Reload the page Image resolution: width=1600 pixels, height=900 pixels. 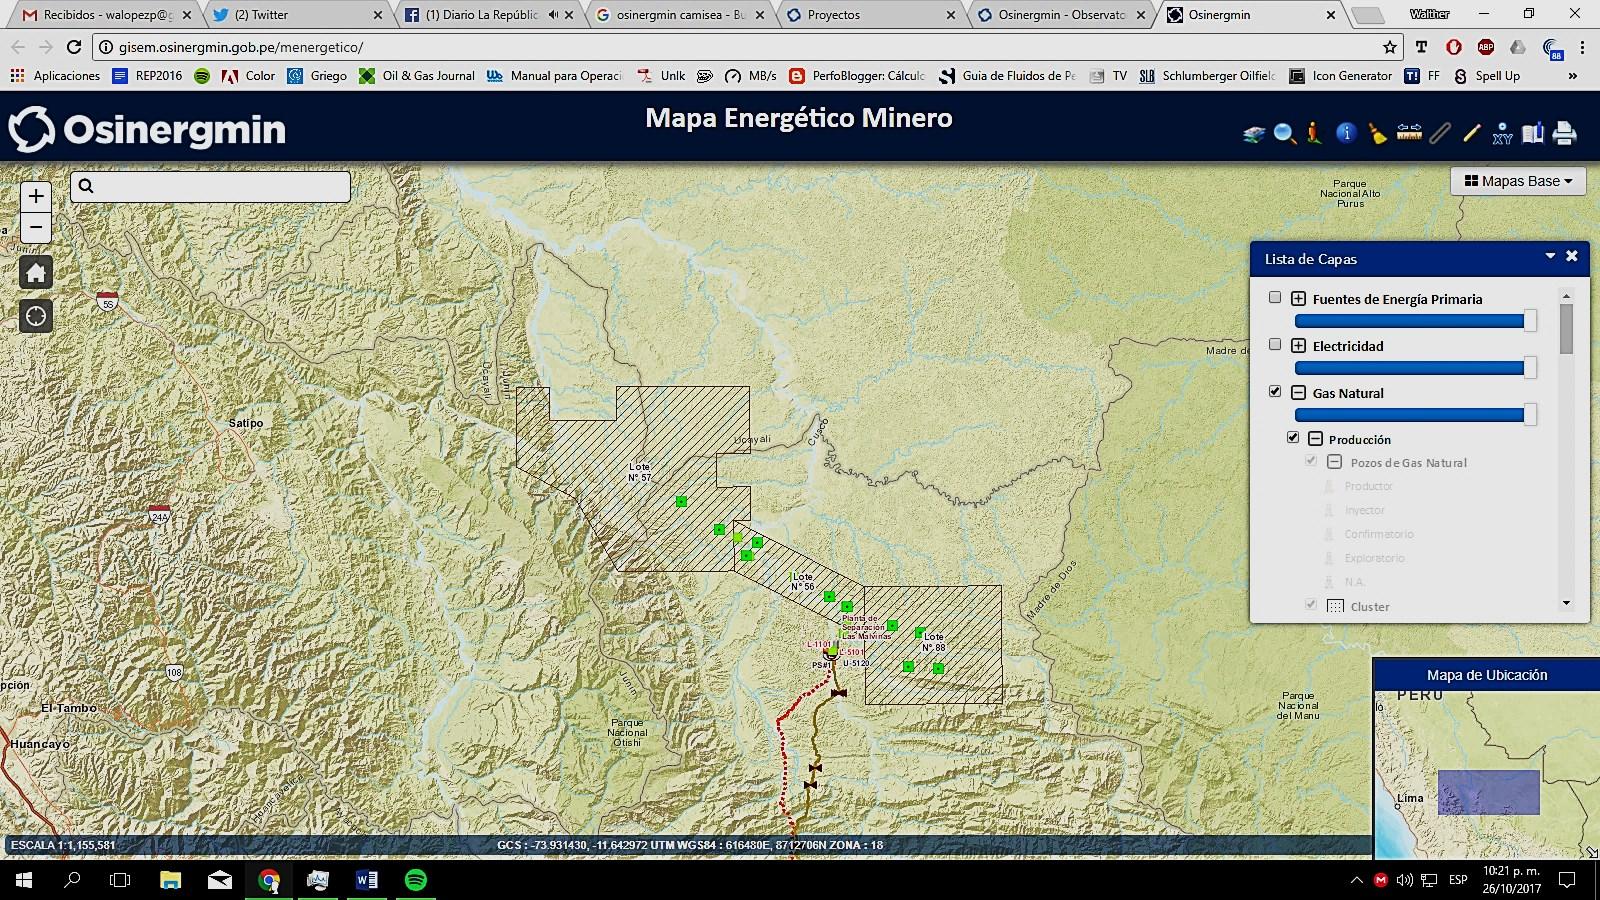point(74,47)
